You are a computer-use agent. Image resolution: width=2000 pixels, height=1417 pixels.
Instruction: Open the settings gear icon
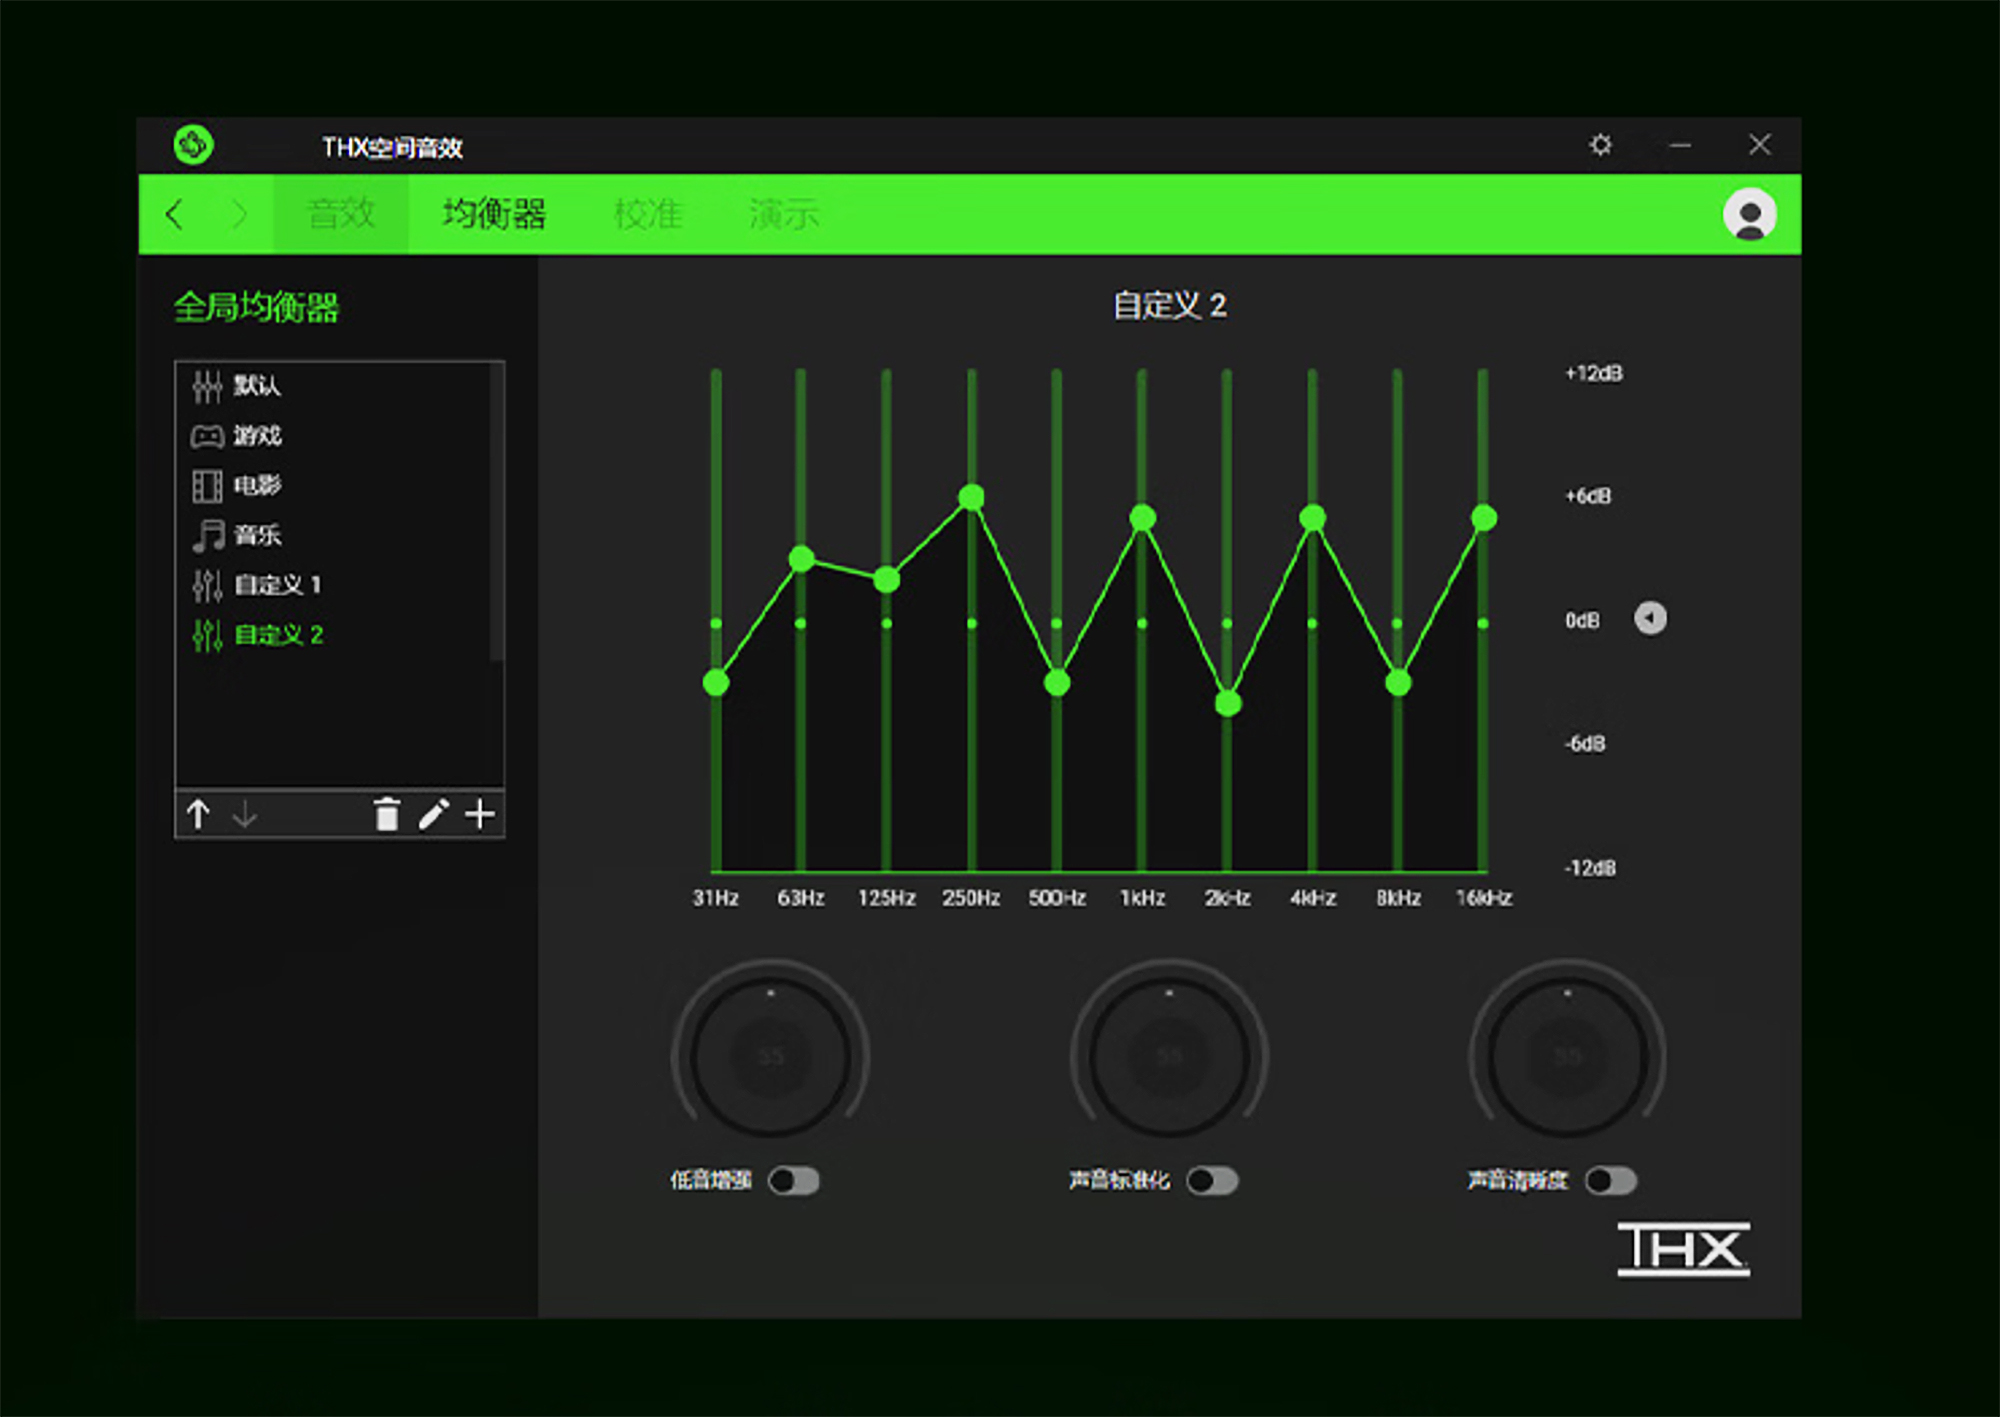(x=1600, y=145)
